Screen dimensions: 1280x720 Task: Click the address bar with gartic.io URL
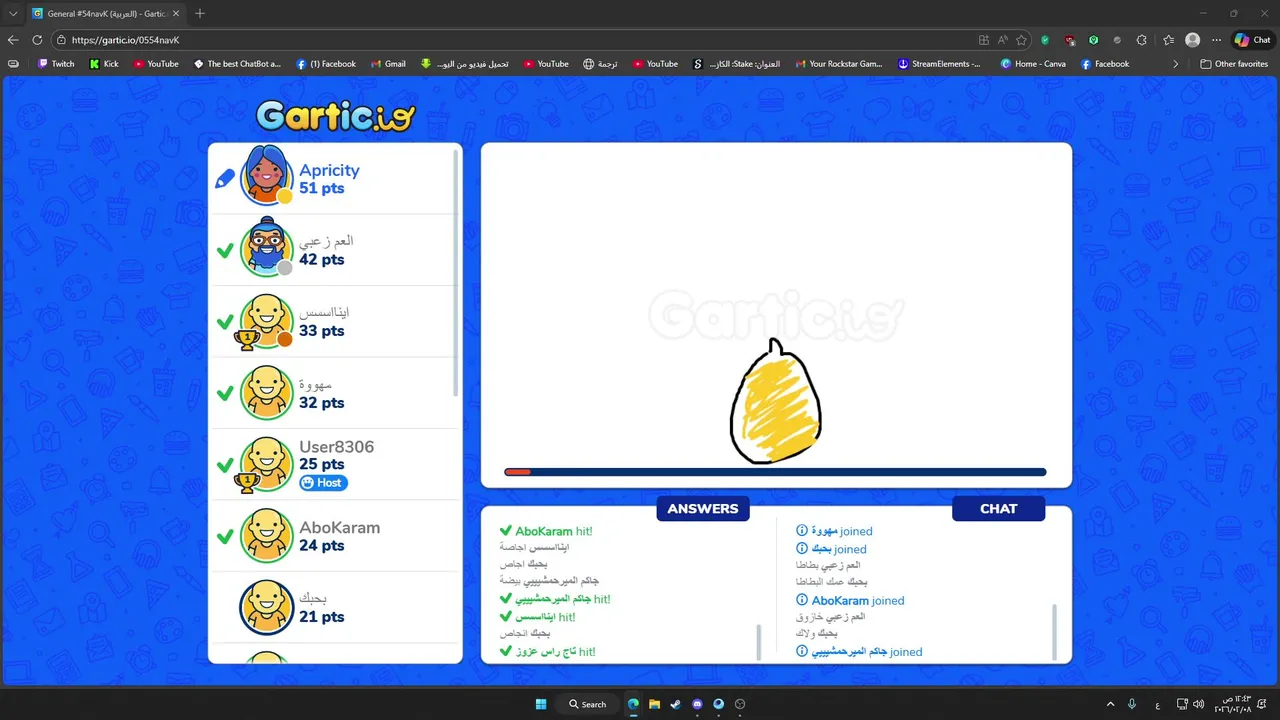pos(540,40)
